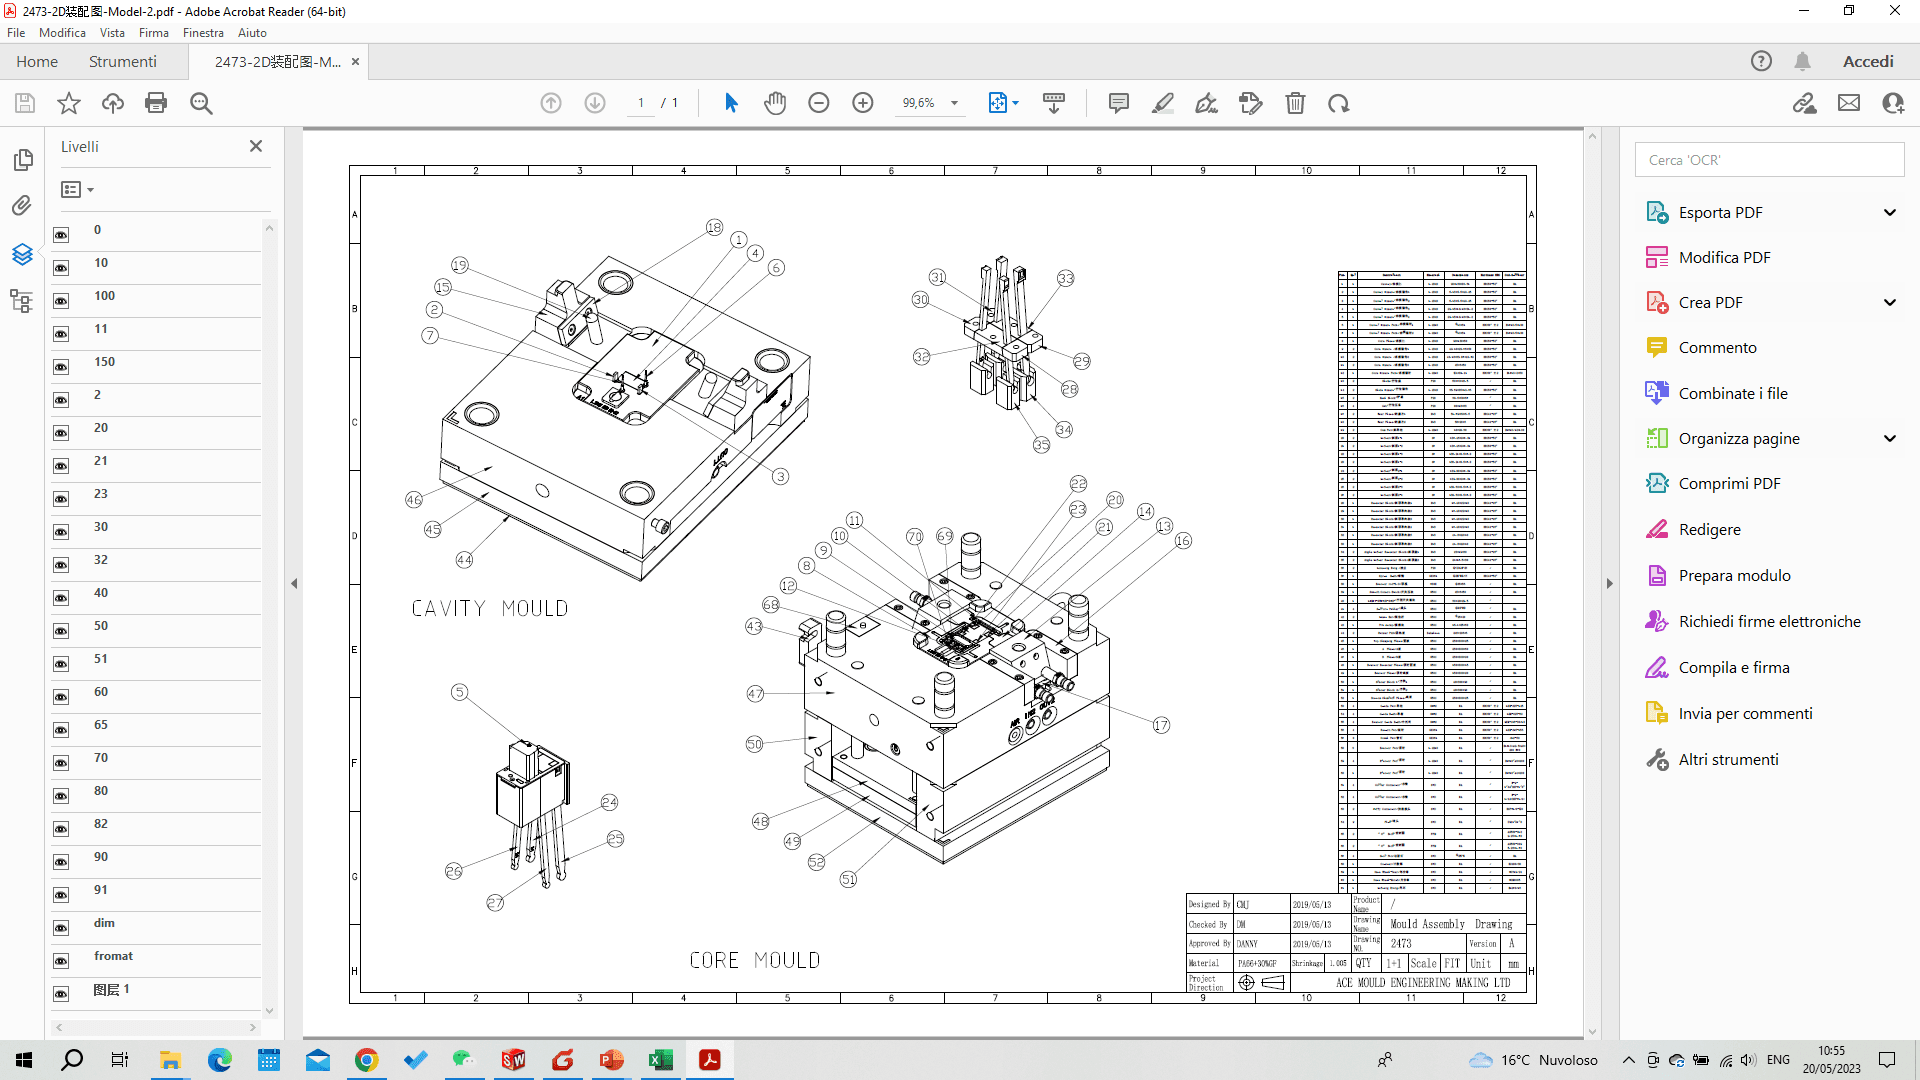1920x1080 pixels.
Task: Click Comprimi PDF tool
Action: click(1729, 484)
